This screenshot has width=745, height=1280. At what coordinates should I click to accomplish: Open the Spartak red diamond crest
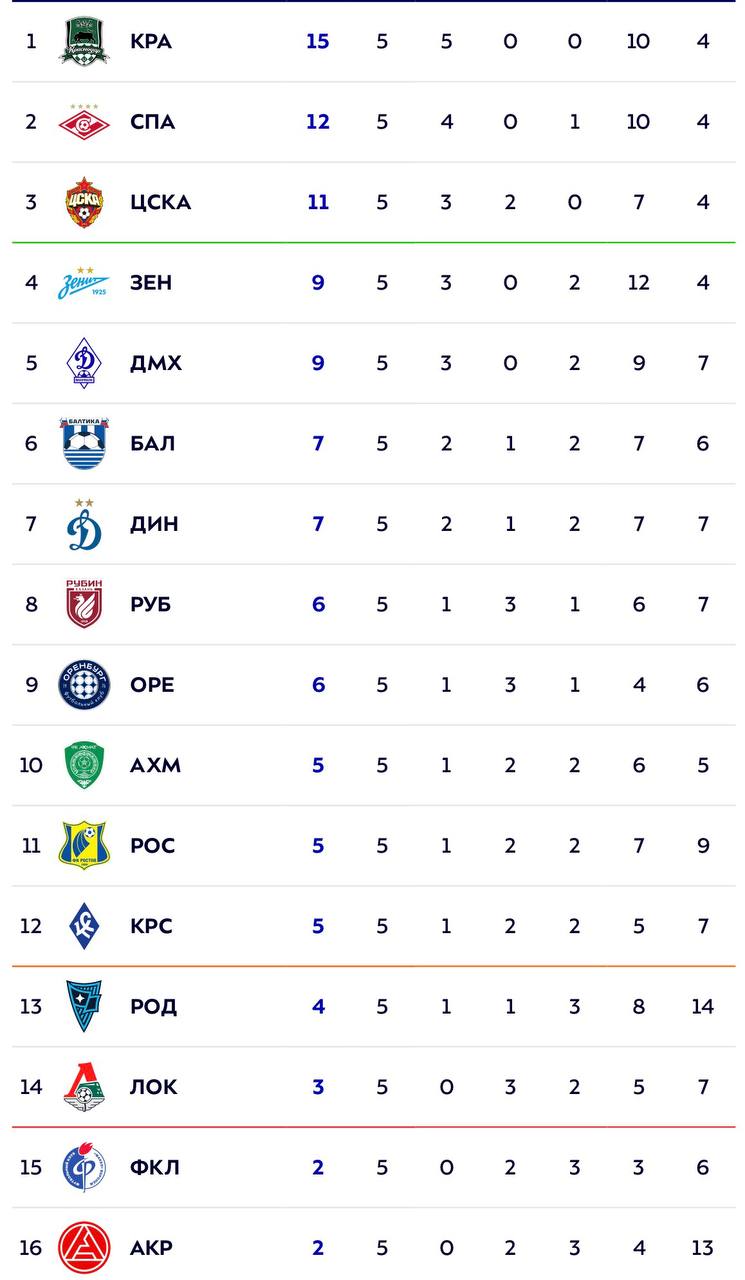coord(83,122)
